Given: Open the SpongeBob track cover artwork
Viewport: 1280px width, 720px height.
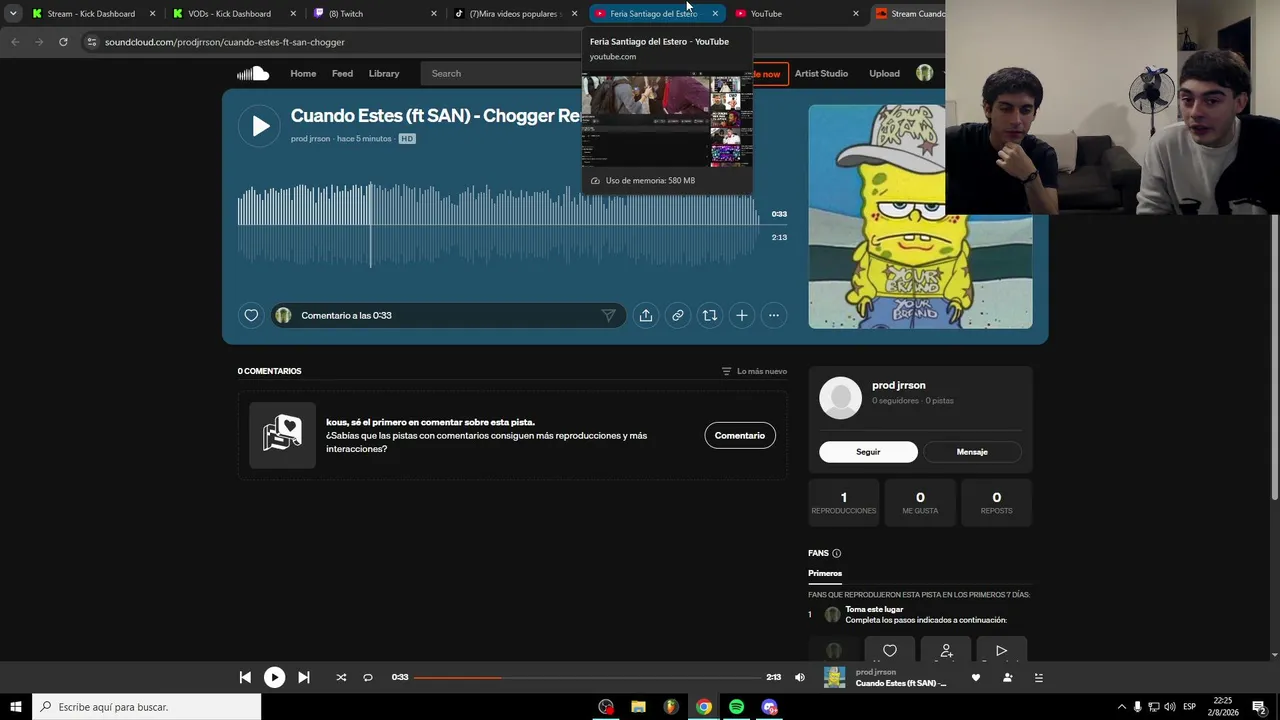Looking at the screenshot, I should tap(920, 216).
